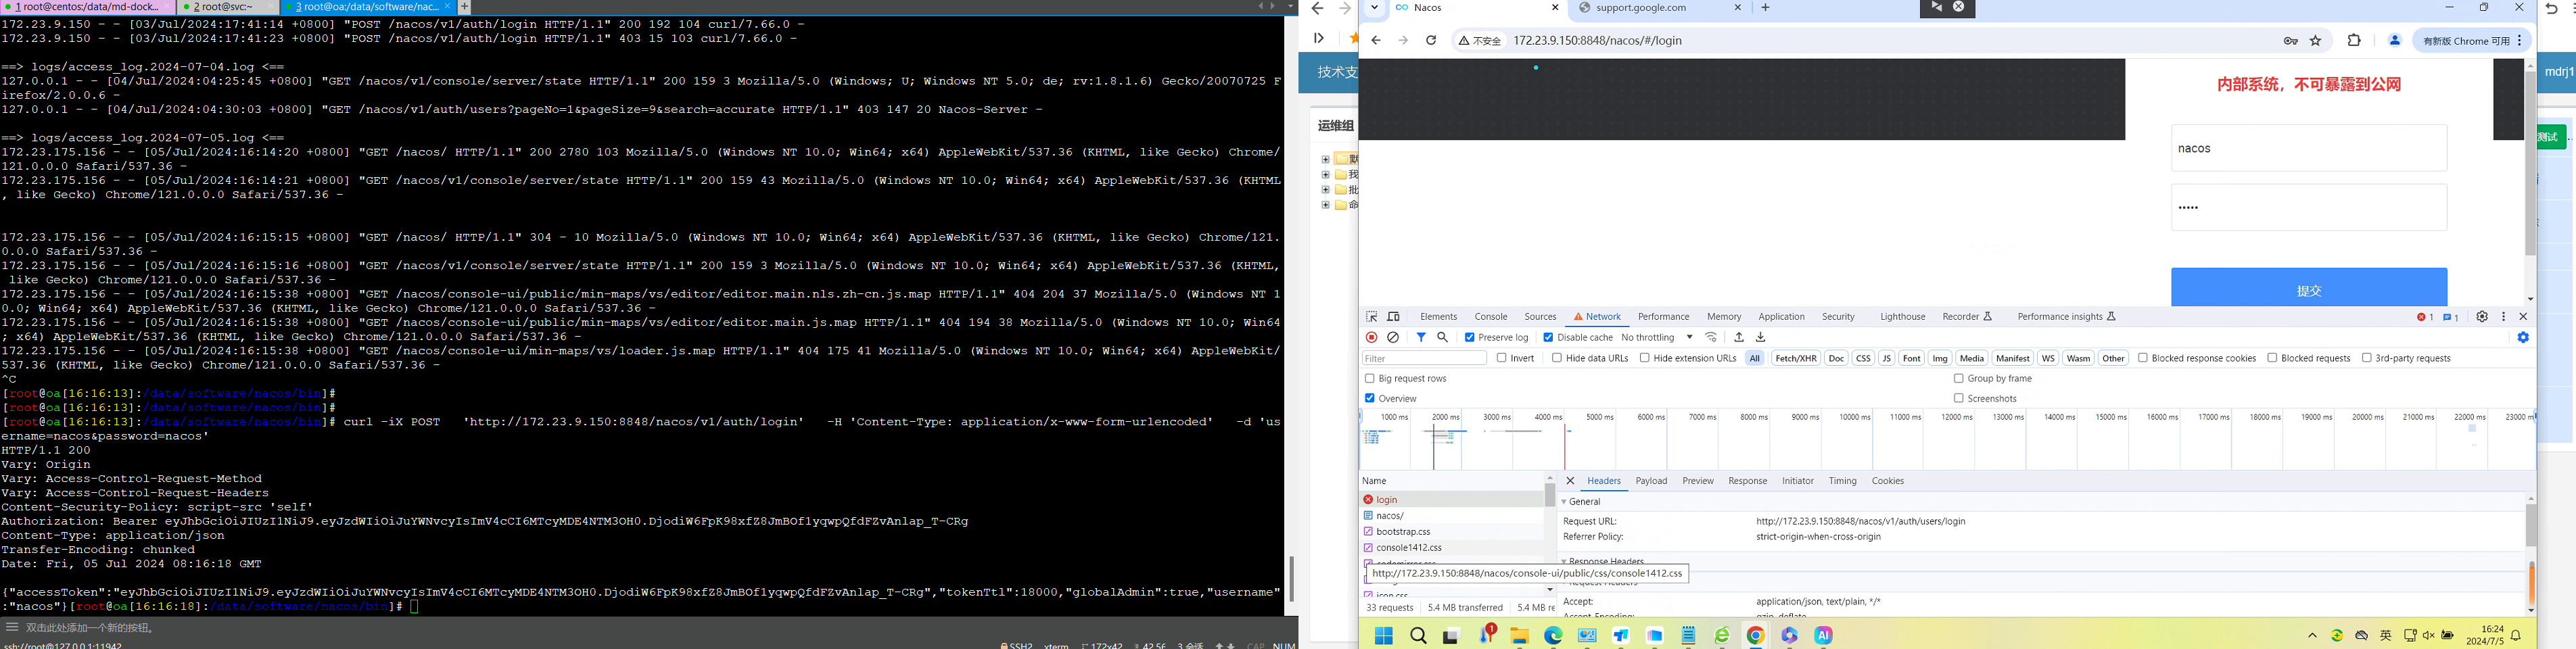Screen dimensions: 2576x649
Task: Toggle the Overview checkbox
Action: (1370, 399)
